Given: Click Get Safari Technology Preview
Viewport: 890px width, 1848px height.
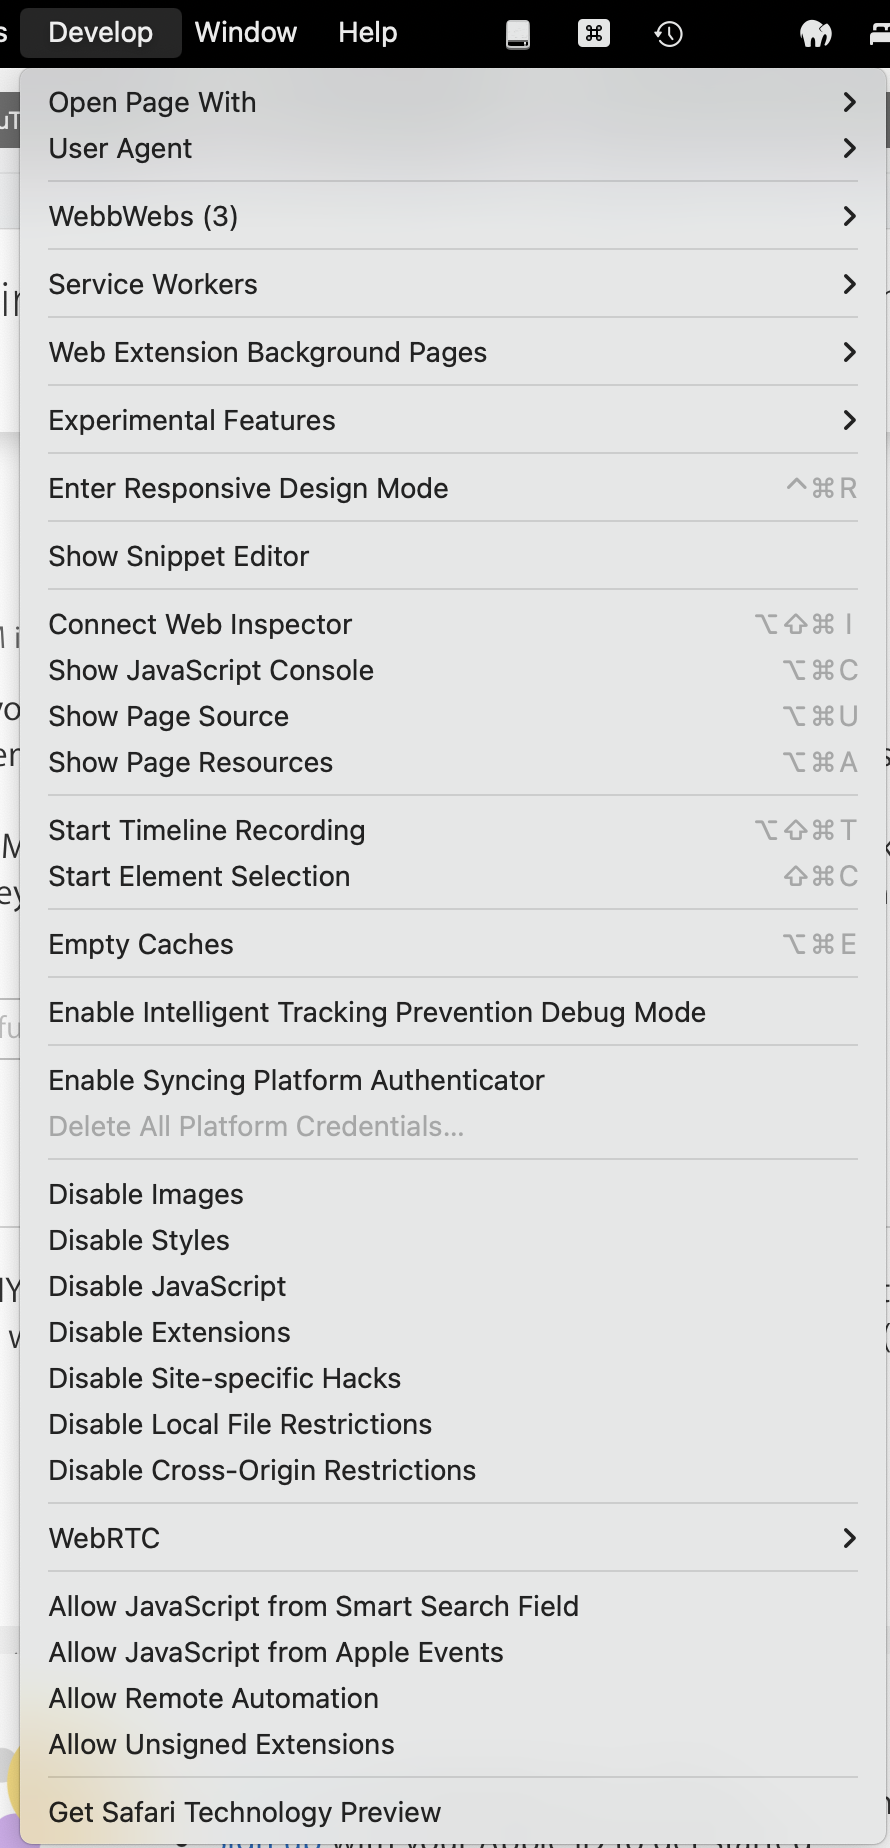Looking at the screenshot, I should (x=245, y=1812).
